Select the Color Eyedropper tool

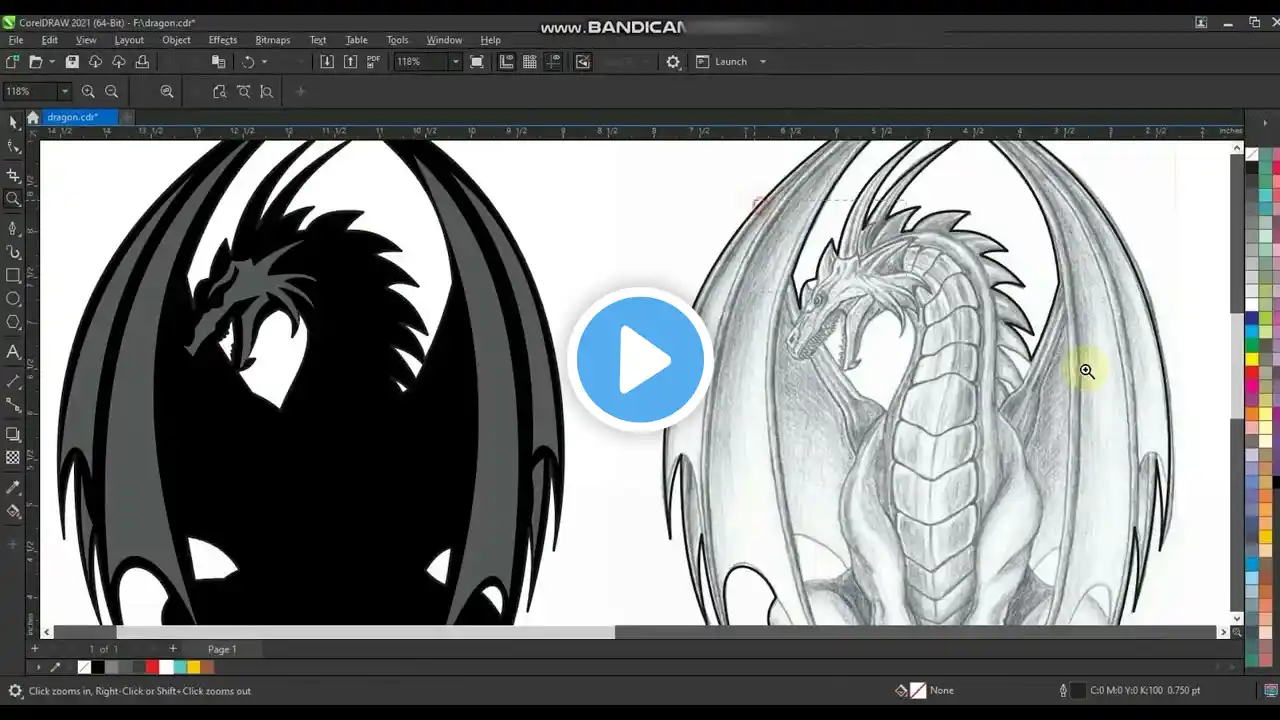click(13, 487)
